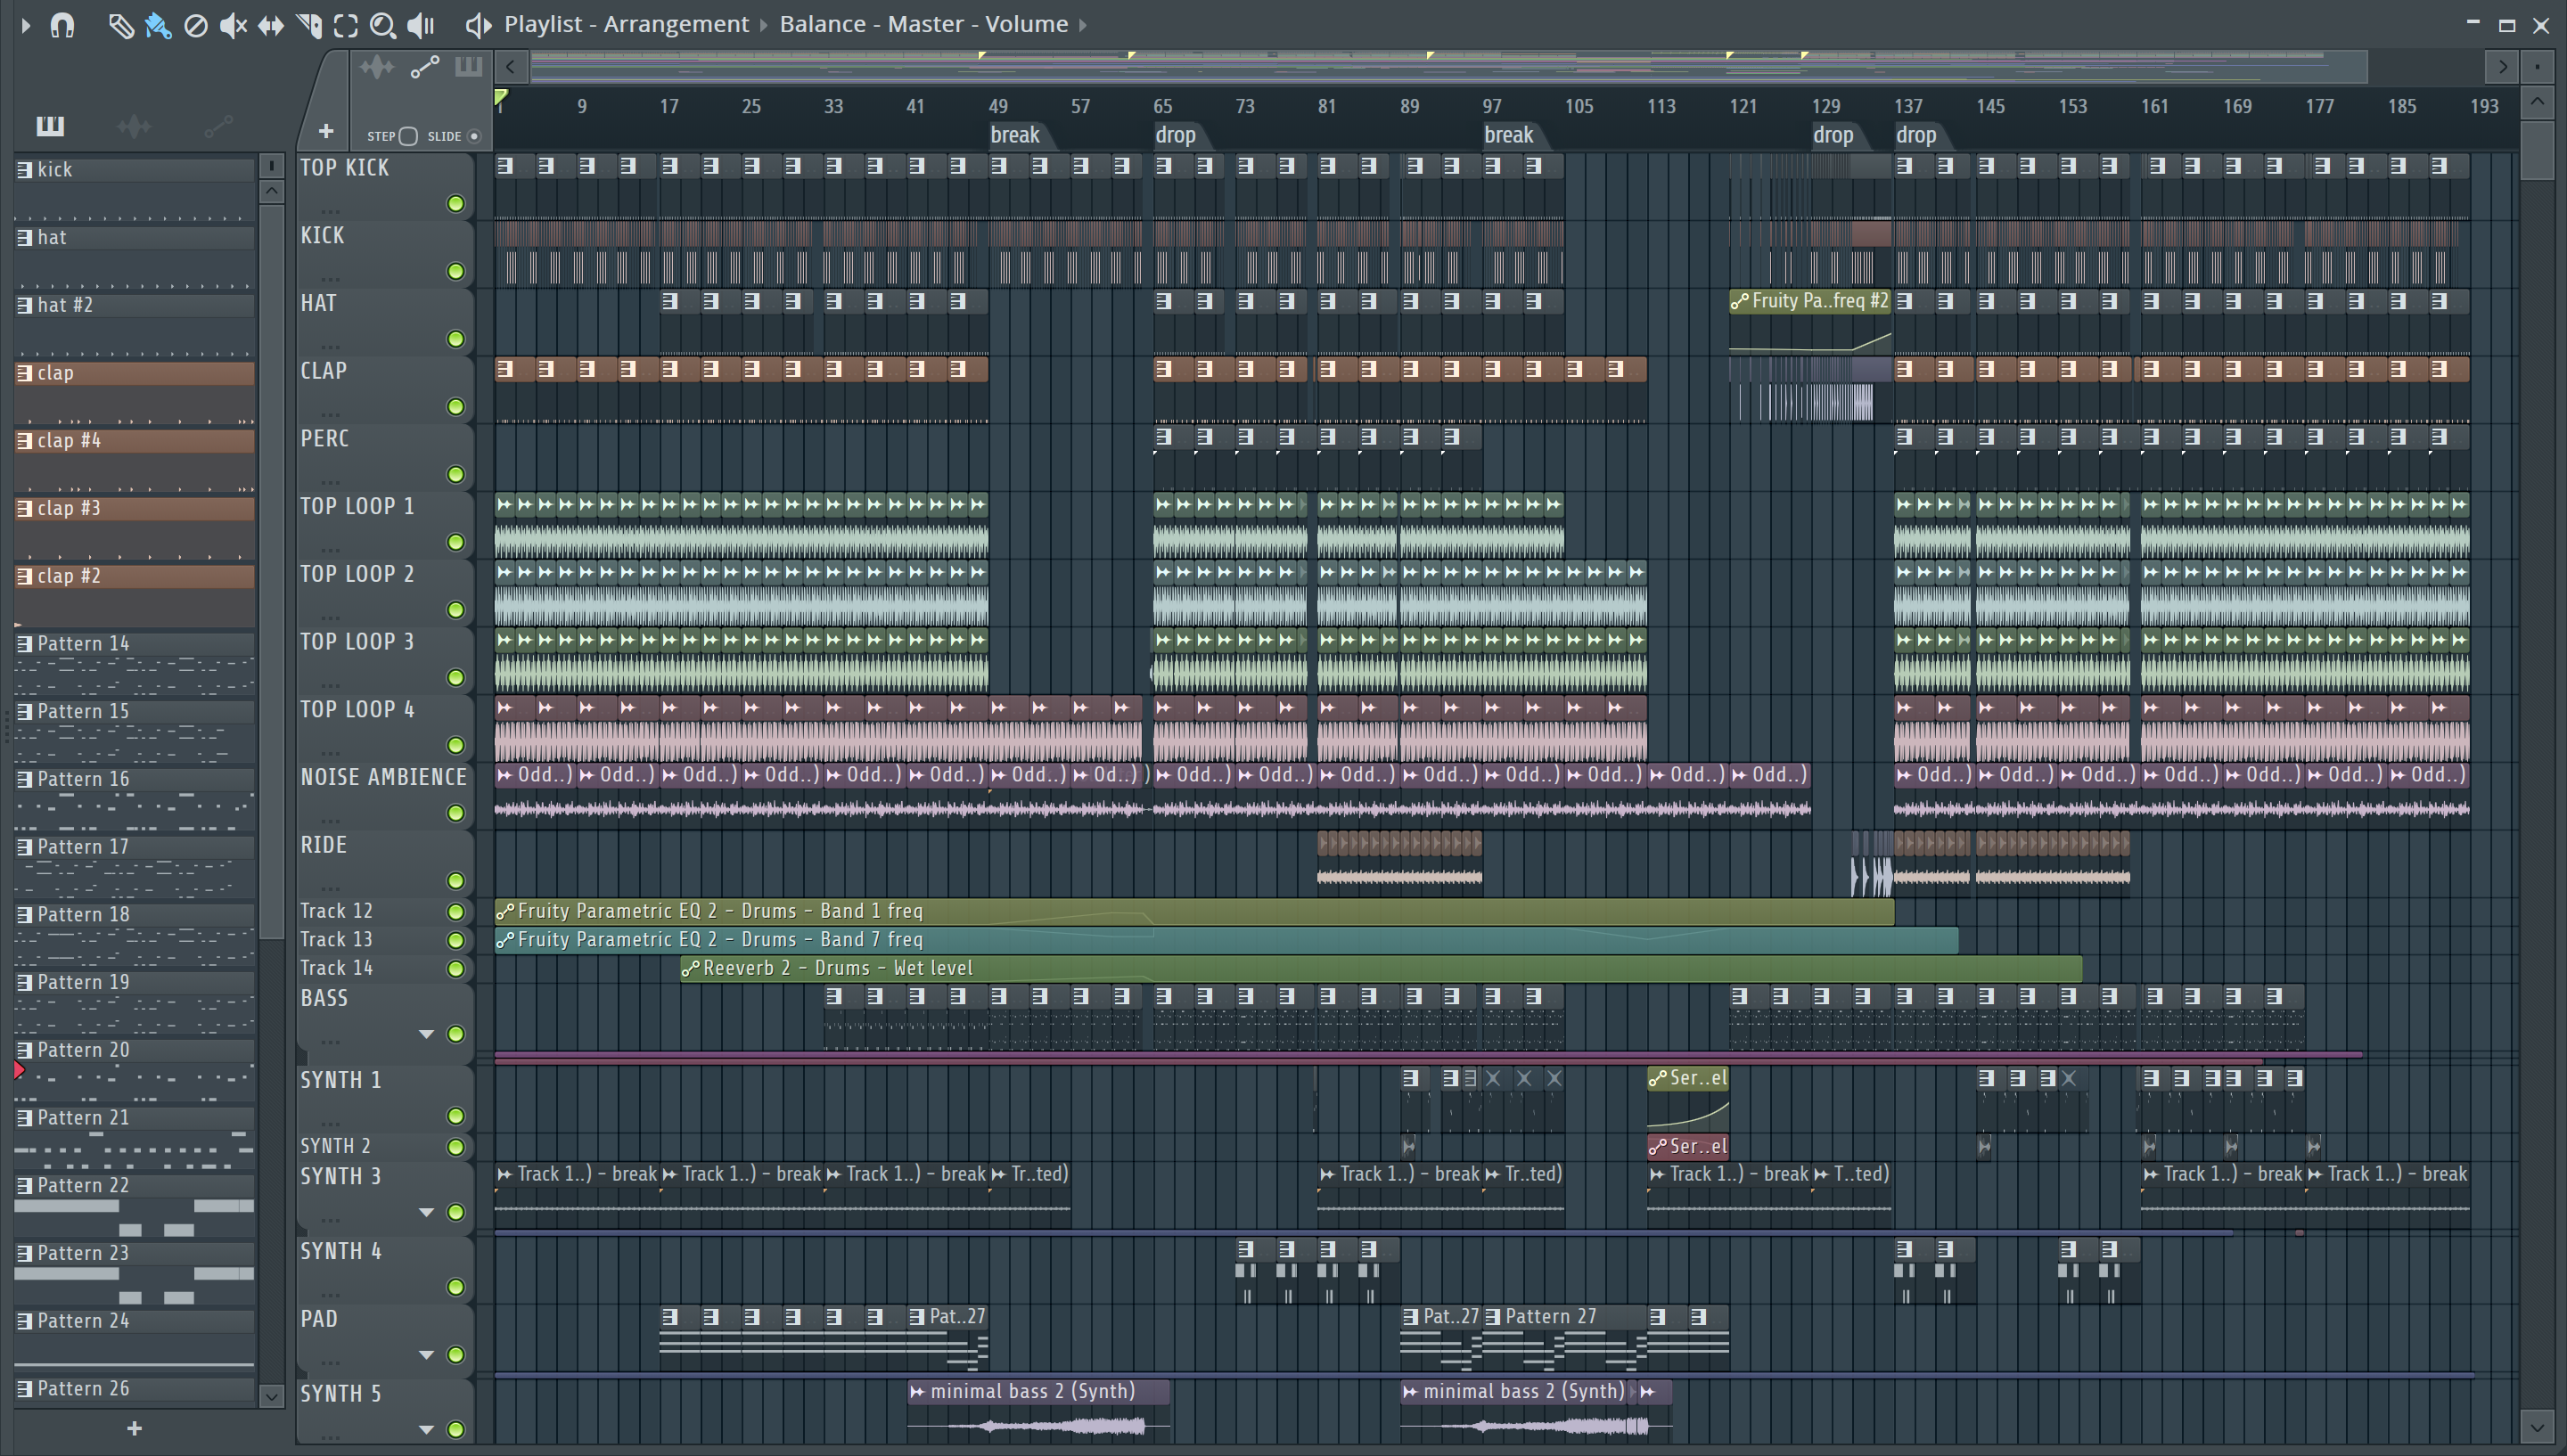Viewport: 2567px width, 1456px height.
Task: Click the picker scroll-down arrow
Action: point(271,1396)
